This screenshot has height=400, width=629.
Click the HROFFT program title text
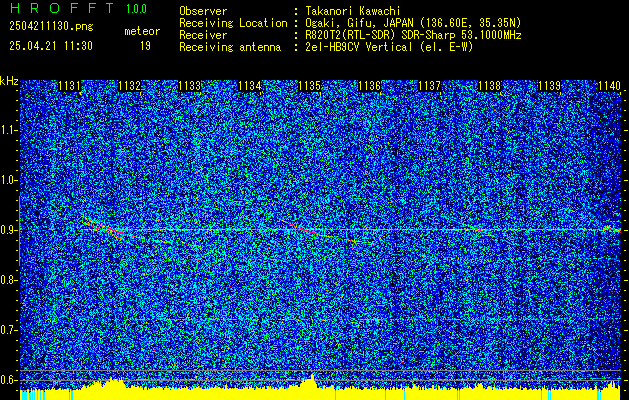coord(62,8)
